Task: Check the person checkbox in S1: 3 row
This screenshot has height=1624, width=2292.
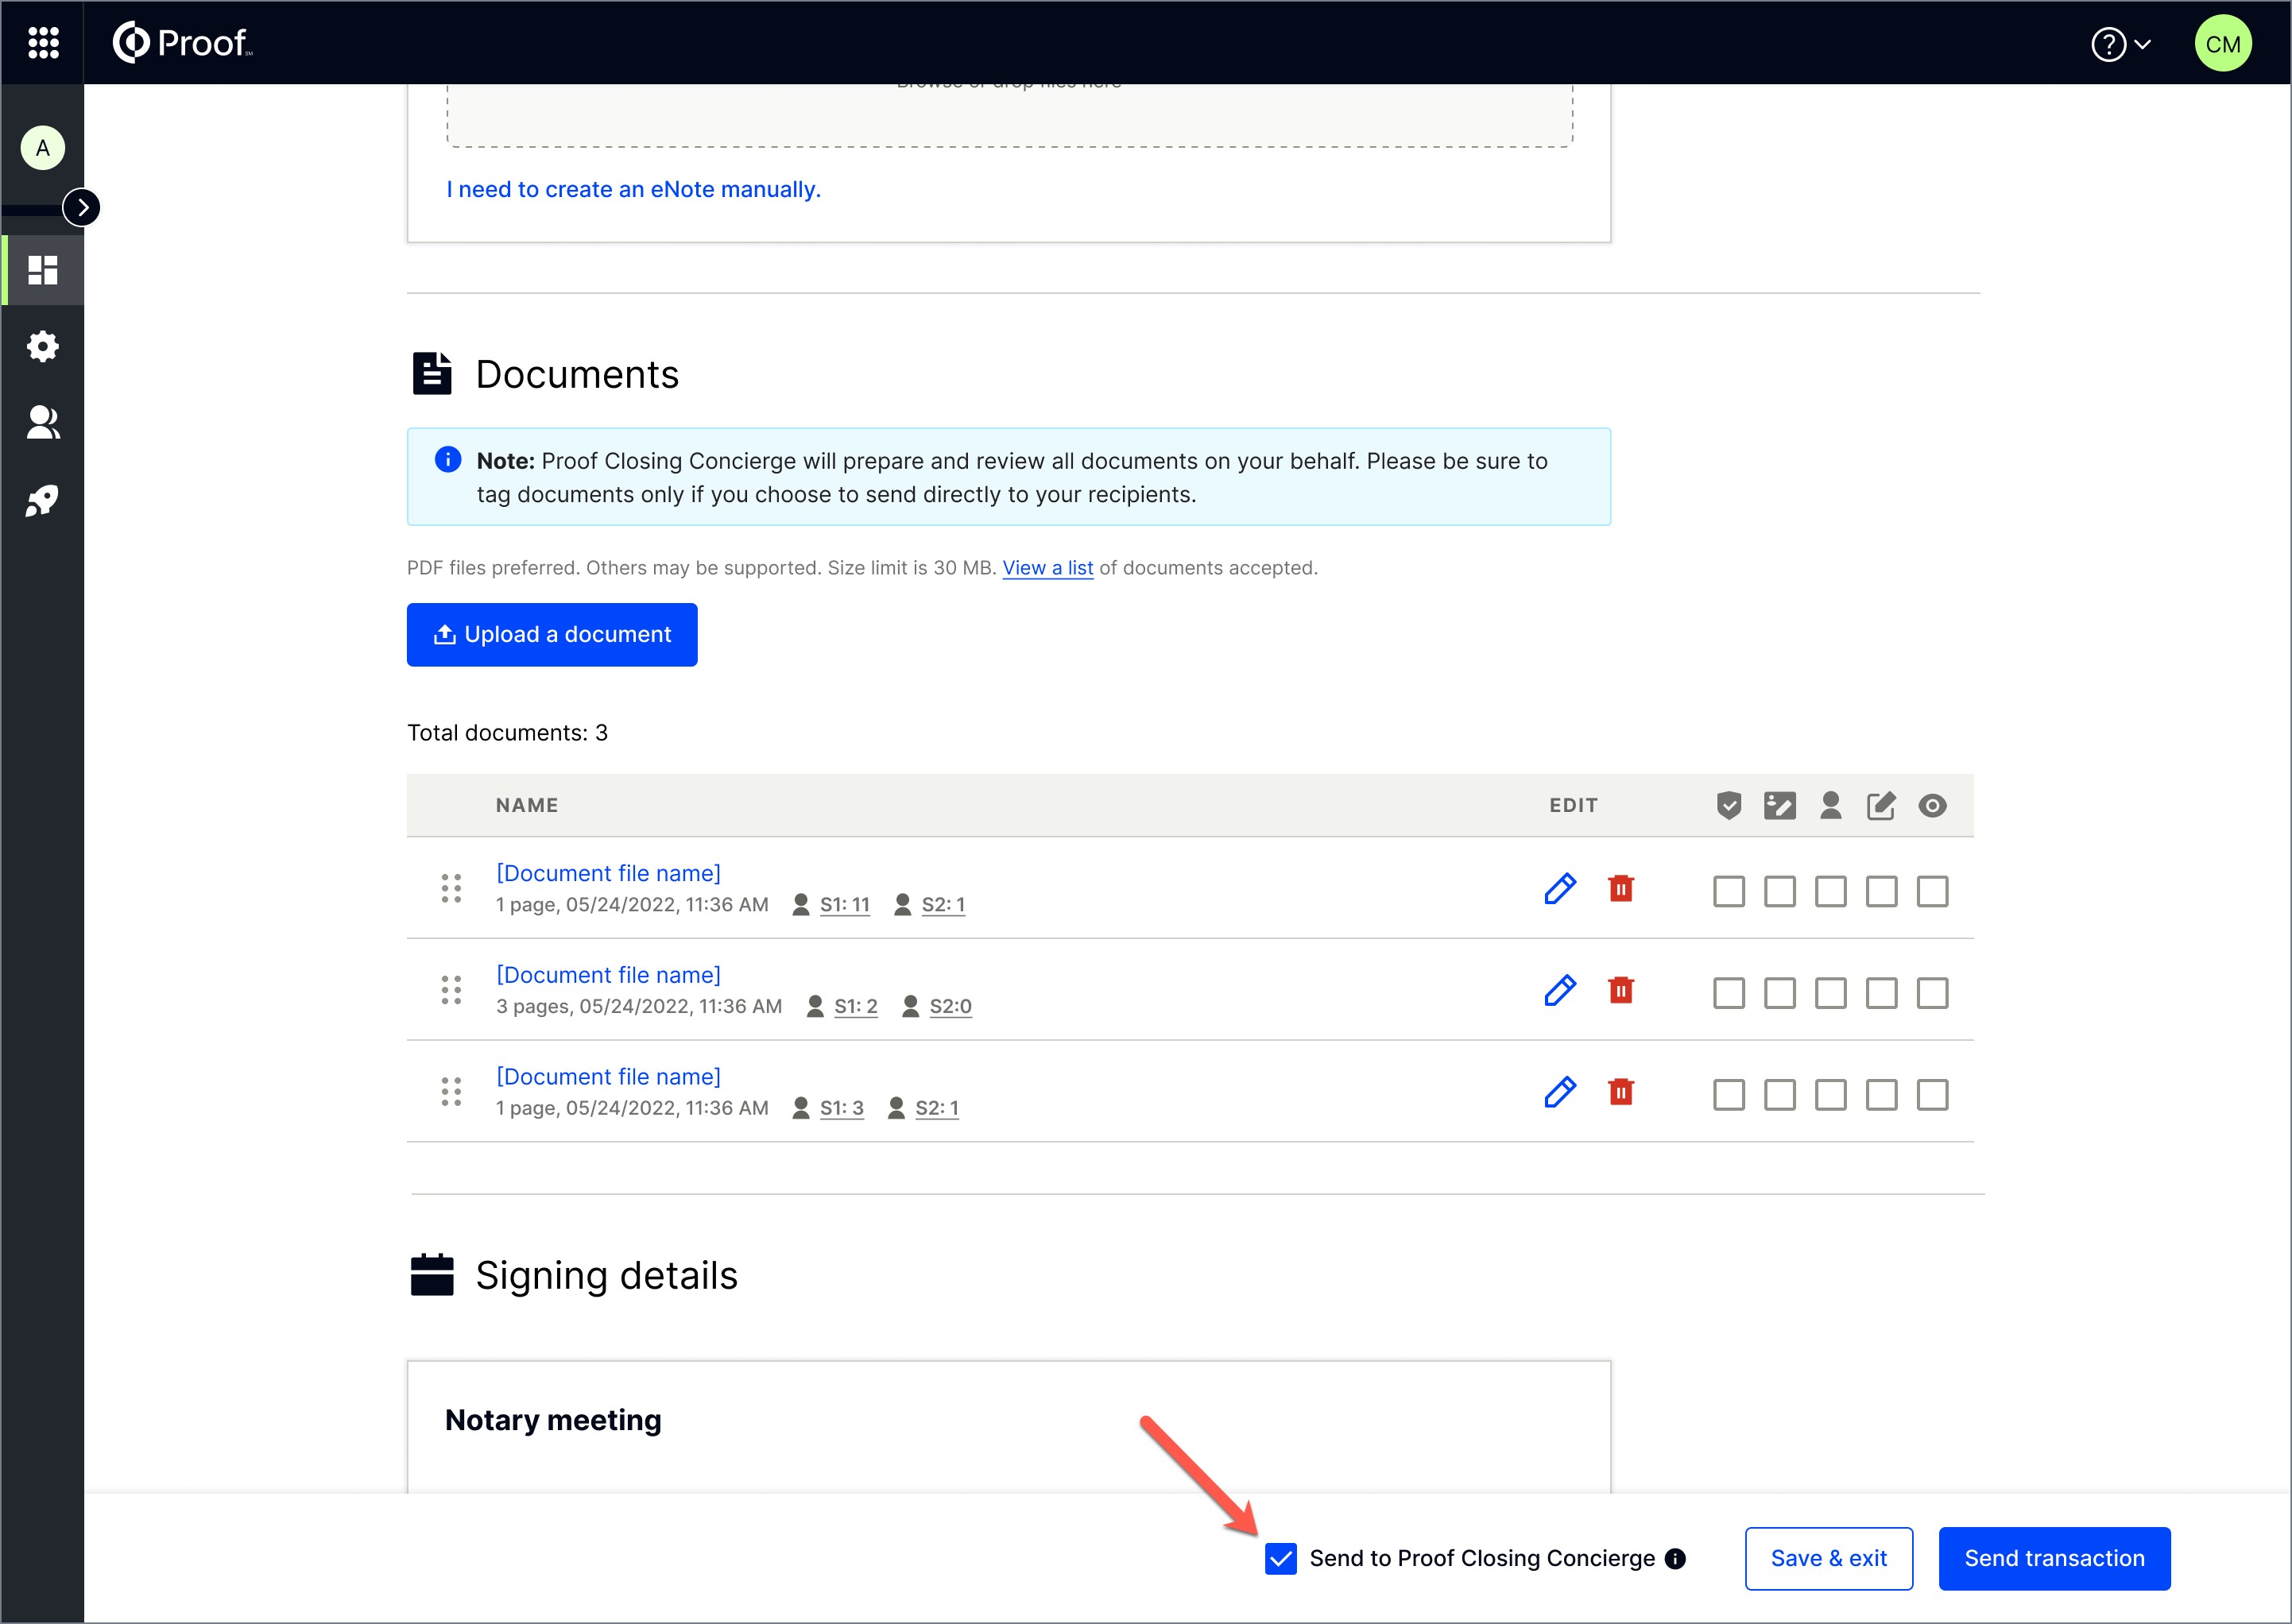Action: pos(1831,1095)
